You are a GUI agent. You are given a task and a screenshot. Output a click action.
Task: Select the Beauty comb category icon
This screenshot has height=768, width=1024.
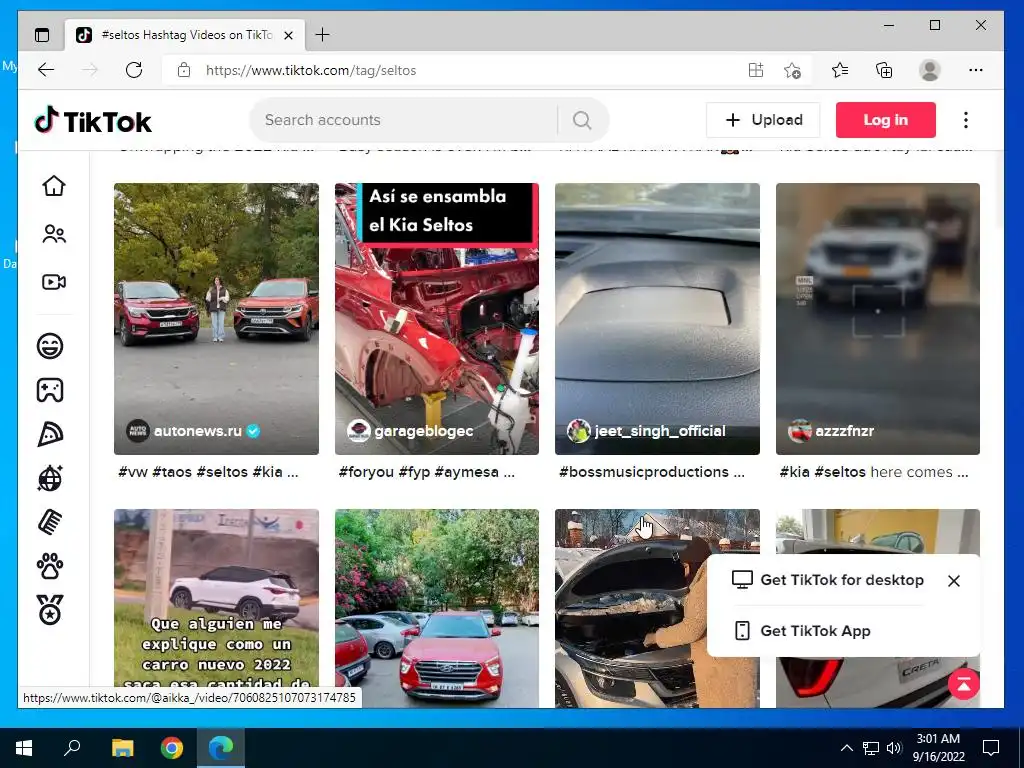(x=50, y=522)
